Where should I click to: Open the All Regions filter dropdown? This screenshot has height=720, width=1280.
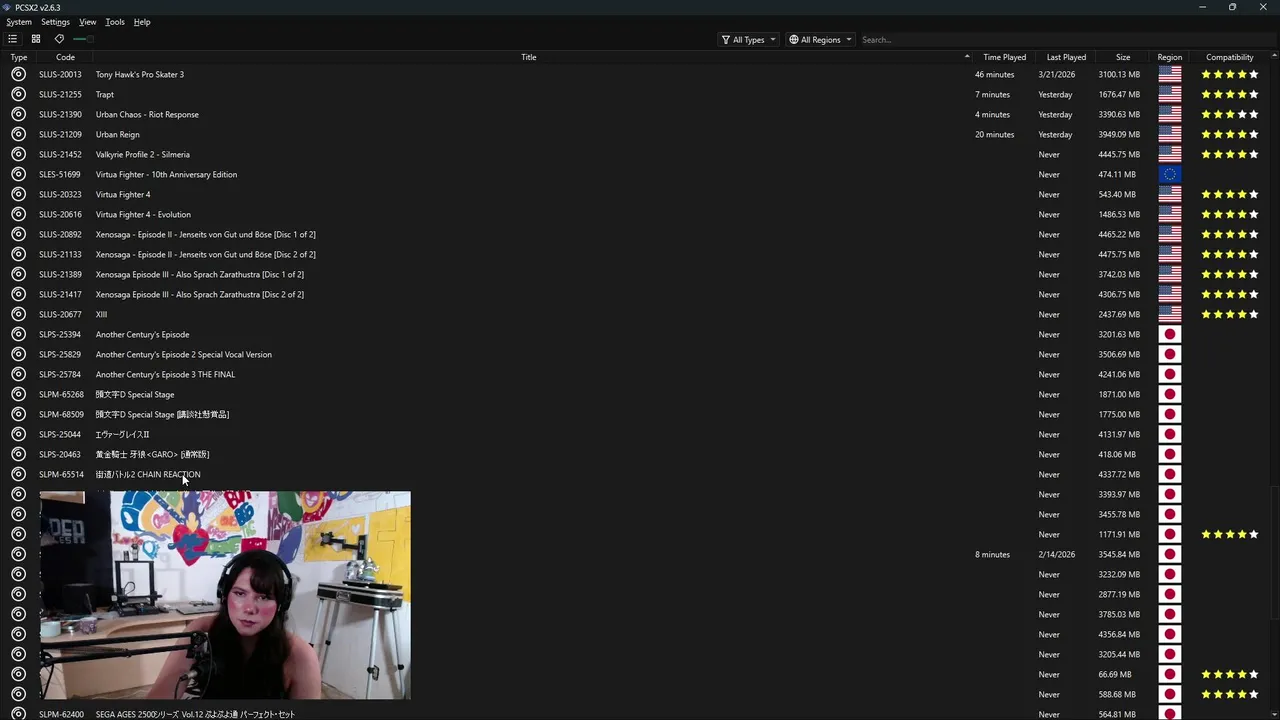click(820, 40)
